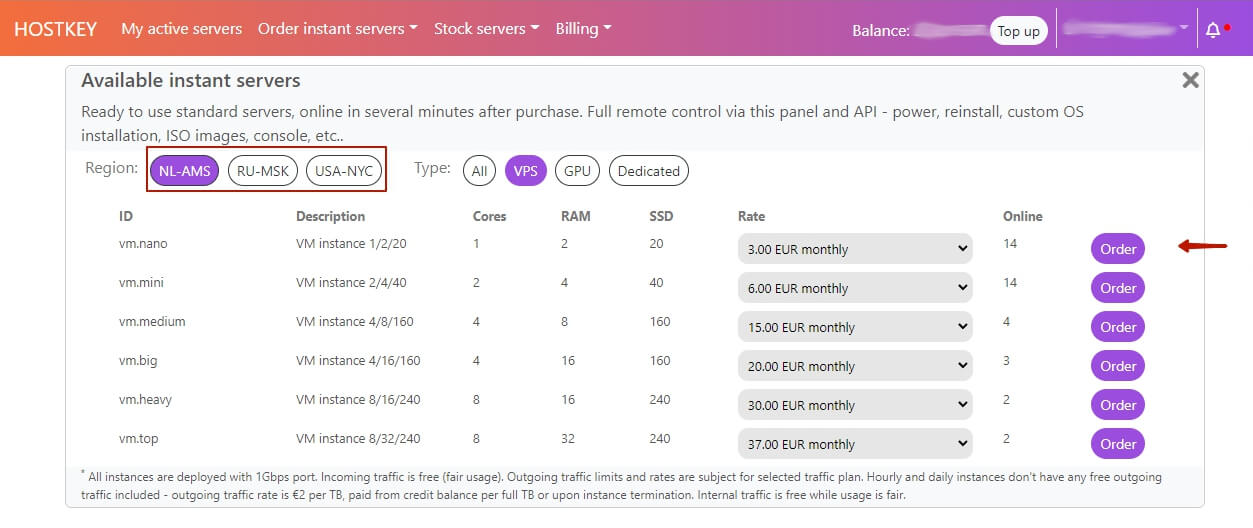Open vm.nano rate dropdown
The width and height of the screenshot is (1253, 528).
point(855,249)
